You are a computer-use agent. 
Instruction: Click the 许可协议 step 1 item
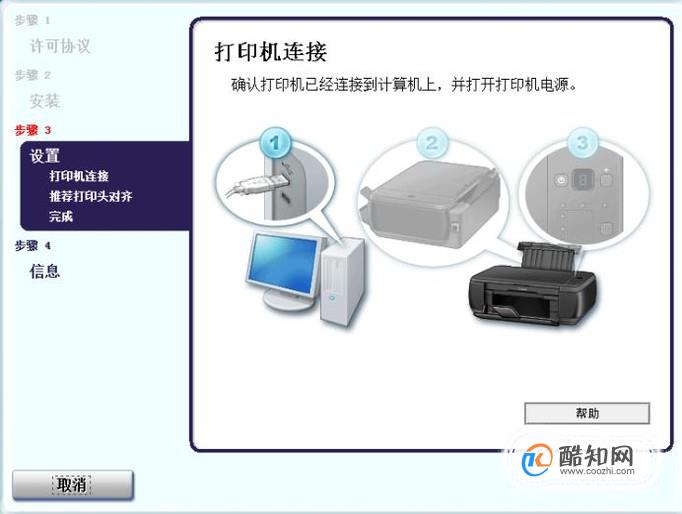point(60,46)
